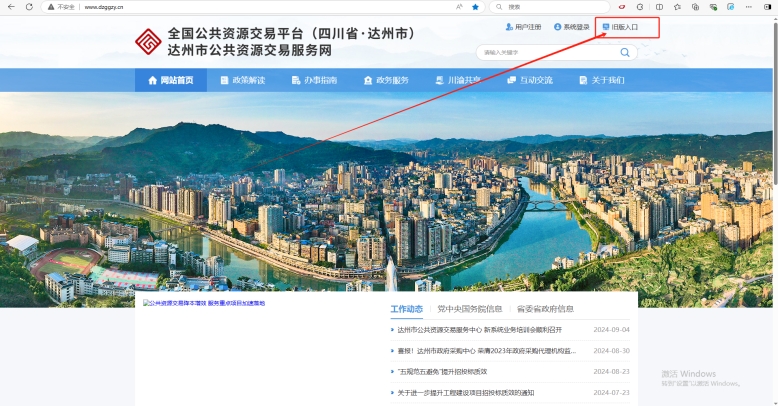Reload the page with the refresh icon
The width and height of the screenshot is (779, 406).
[30, 6]
